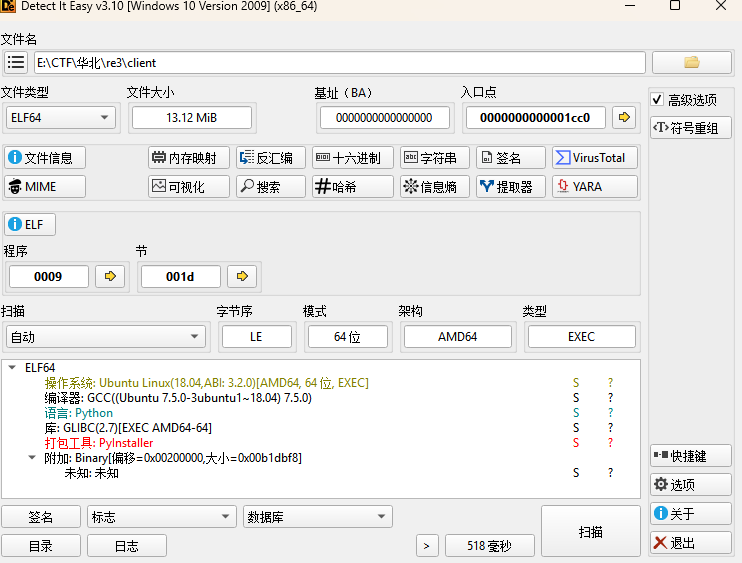Open 十六进制 hex viewer

(353, 158)
